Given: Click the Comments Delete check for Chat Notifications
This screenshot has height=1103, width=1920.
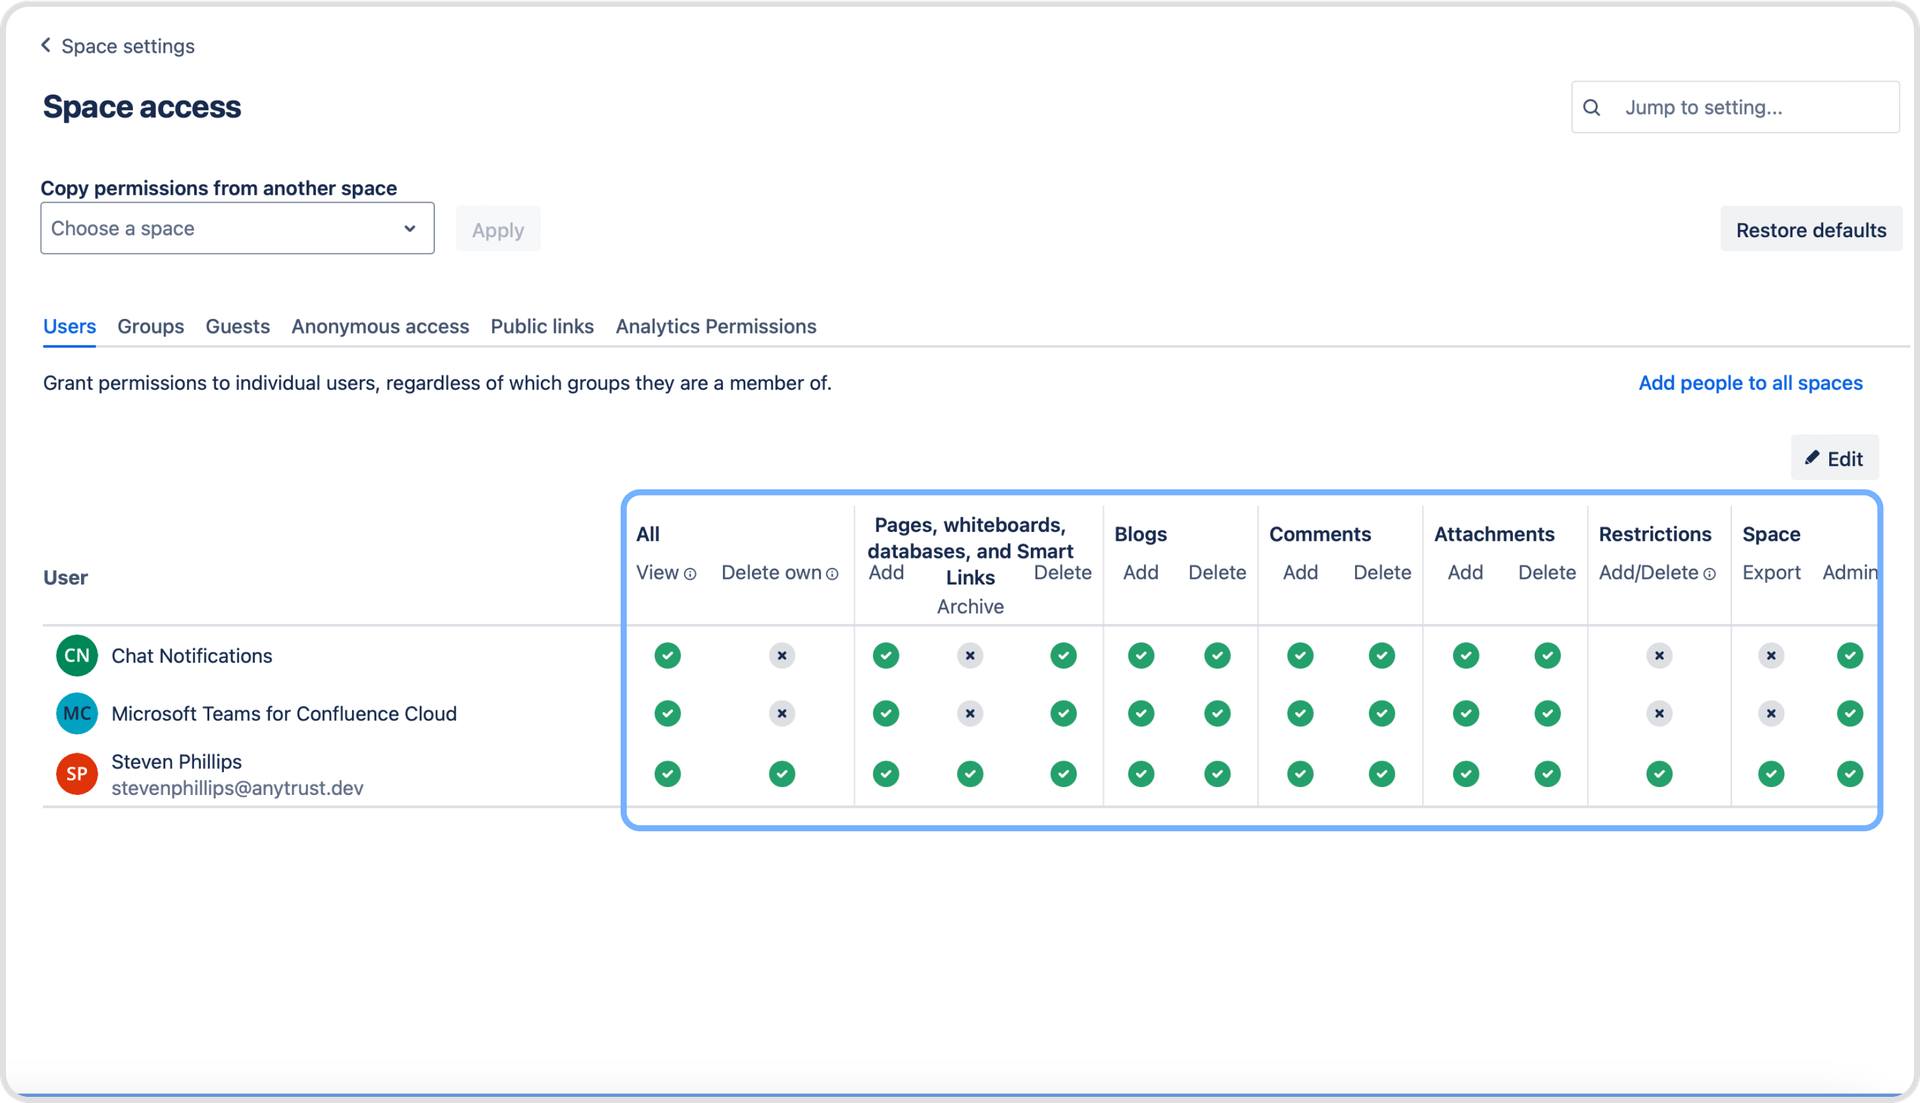Looking at the screenshot, I should (x=1382, y=656).
